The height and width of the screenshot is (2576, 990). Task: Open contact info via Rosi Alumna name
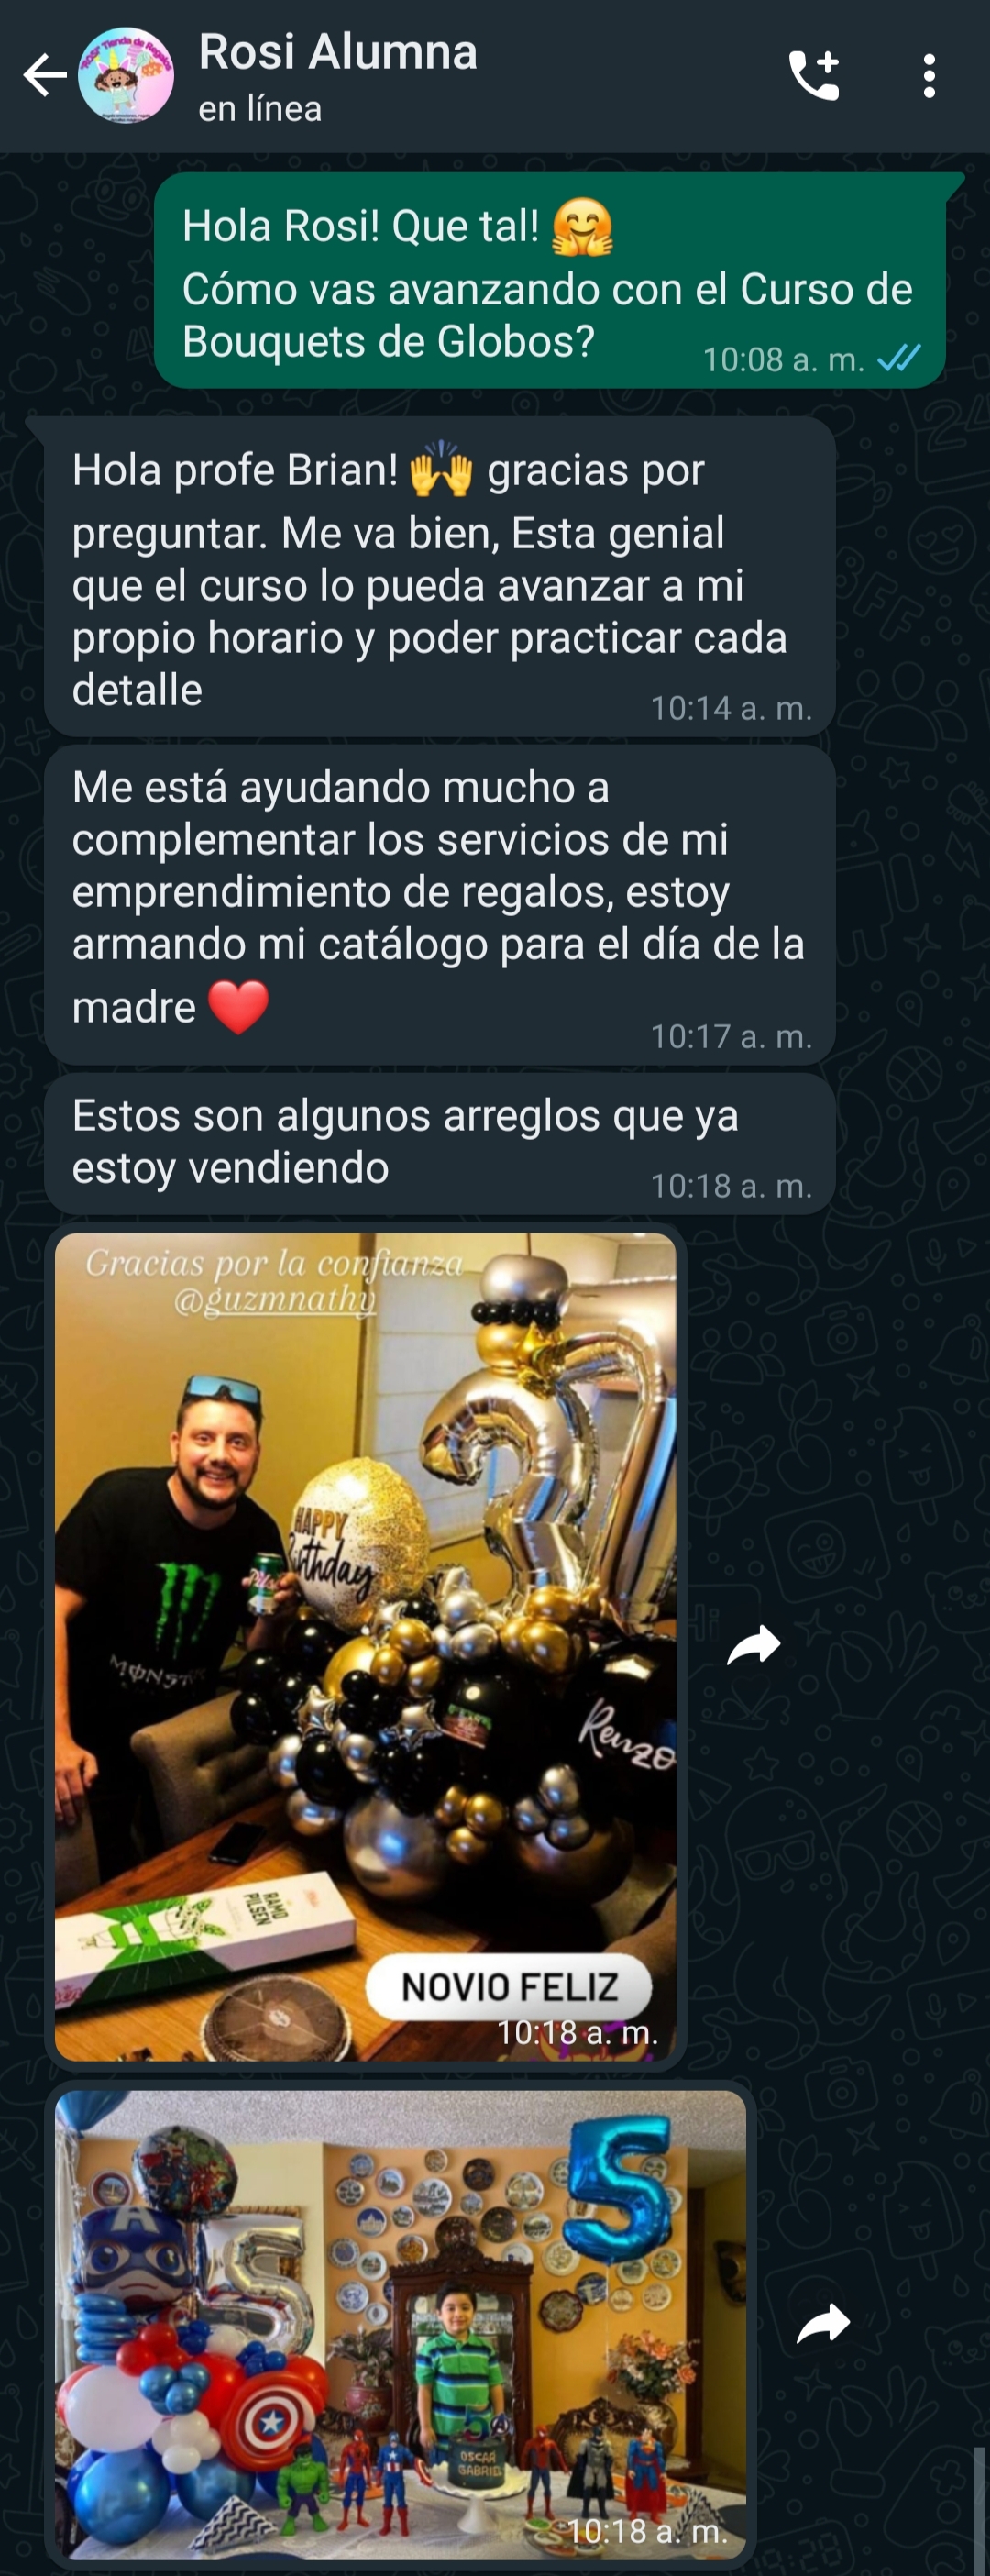[338, 52]
